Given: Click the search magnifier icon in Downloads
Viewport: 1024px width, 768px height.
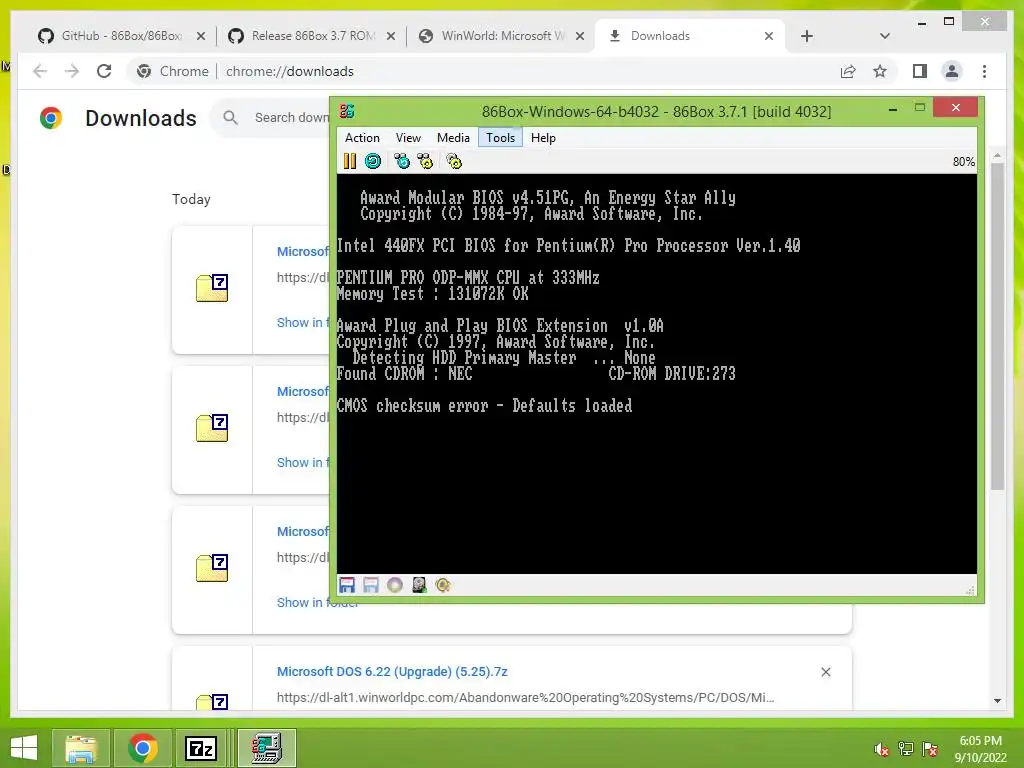Looking at the screenshot, I should 230,118.
